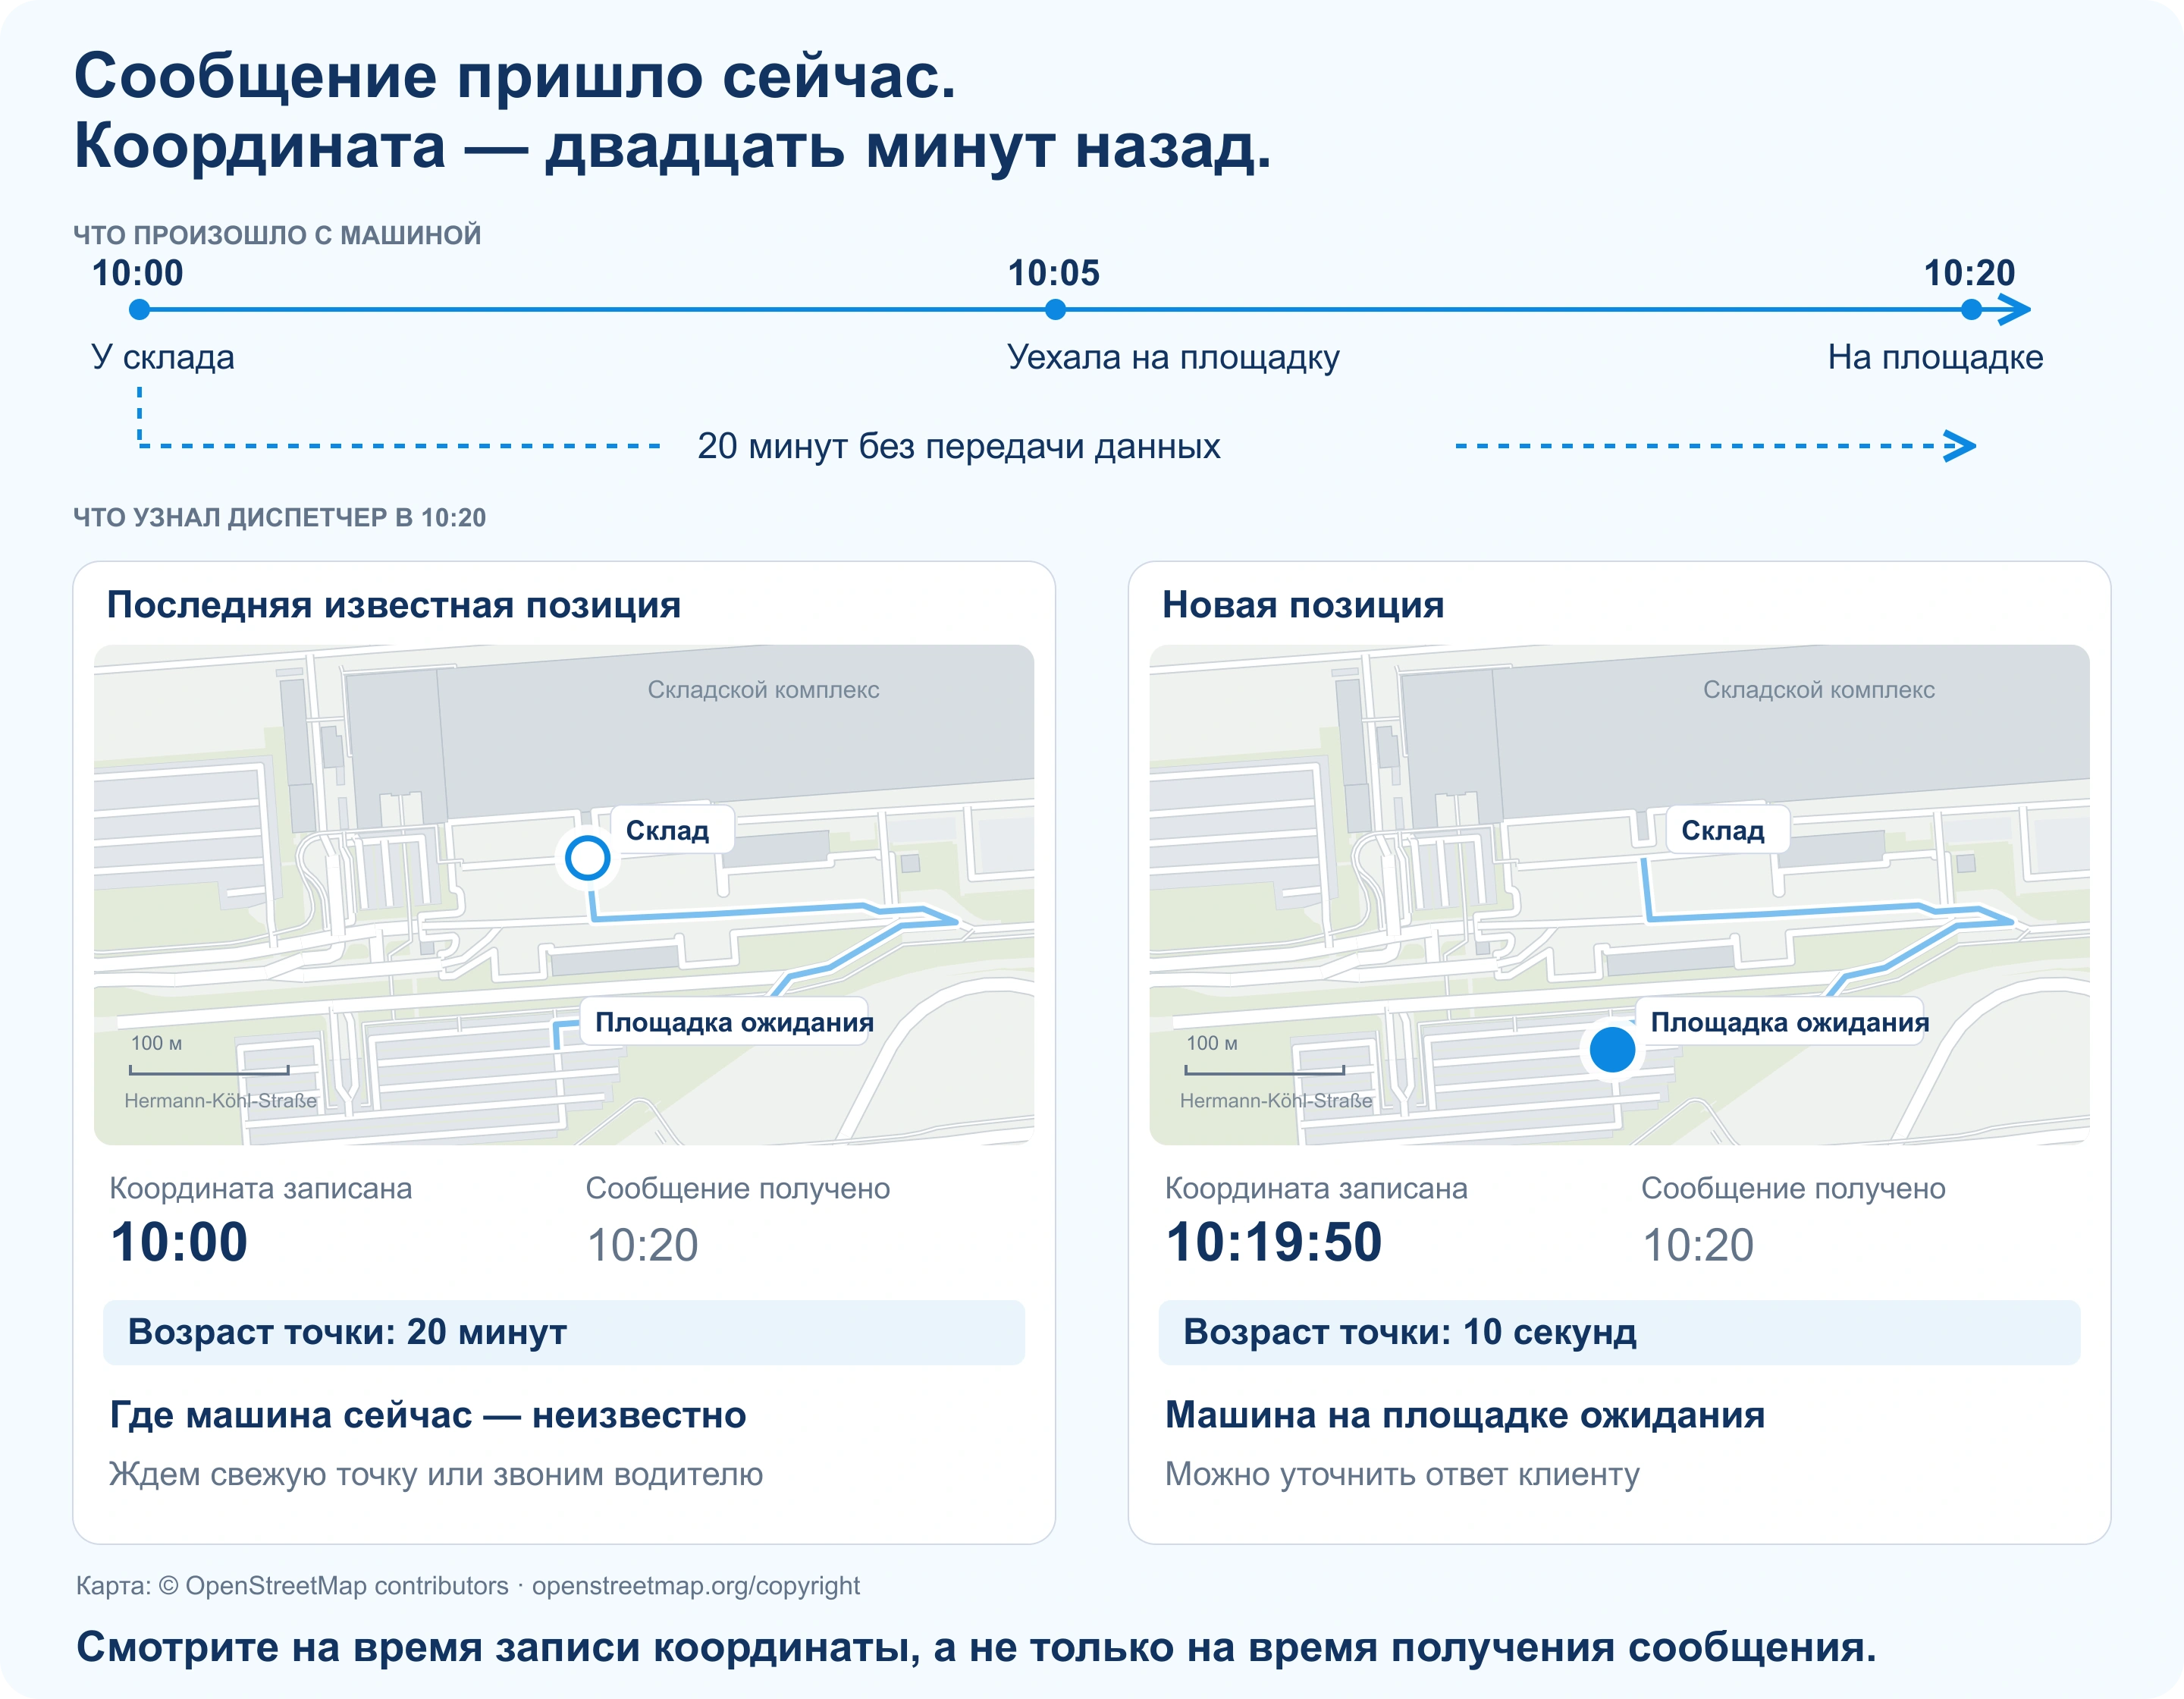The width and height of the screenshot is (2184, 1699).
Task: Click the Новая позиция heading
Action: click(1303, 606)
